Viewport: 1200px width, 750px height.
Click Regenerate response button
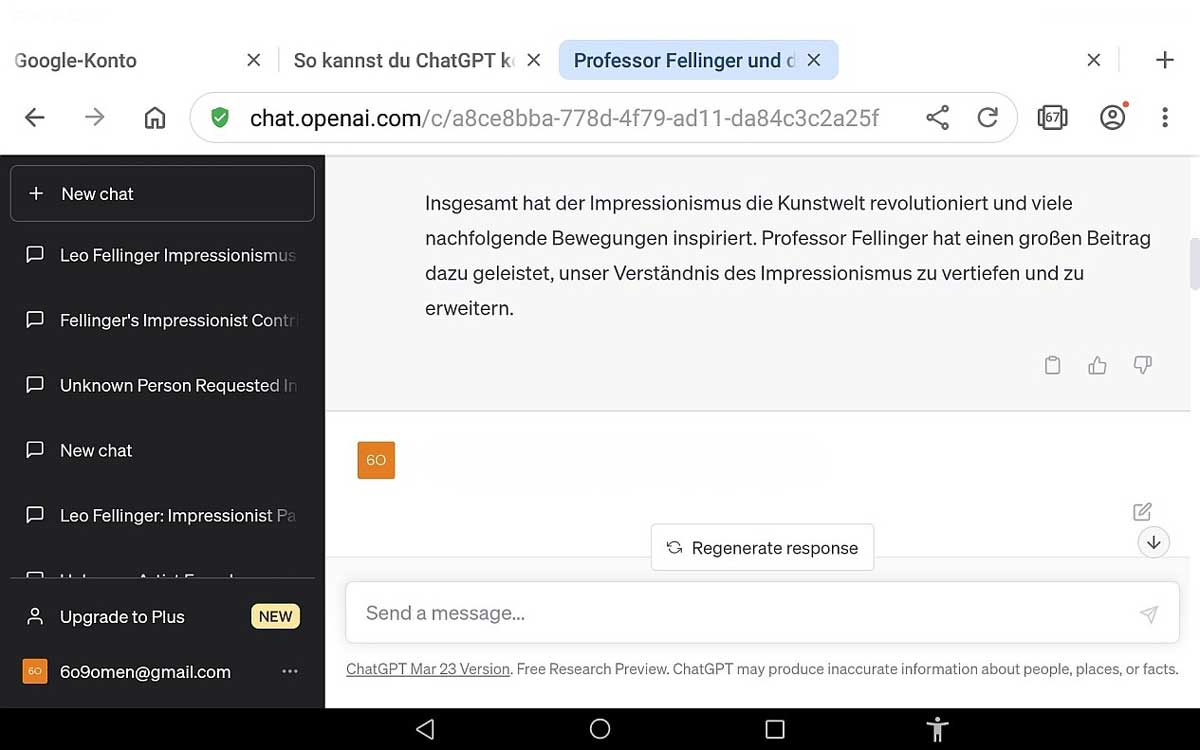tap(762, 547)
